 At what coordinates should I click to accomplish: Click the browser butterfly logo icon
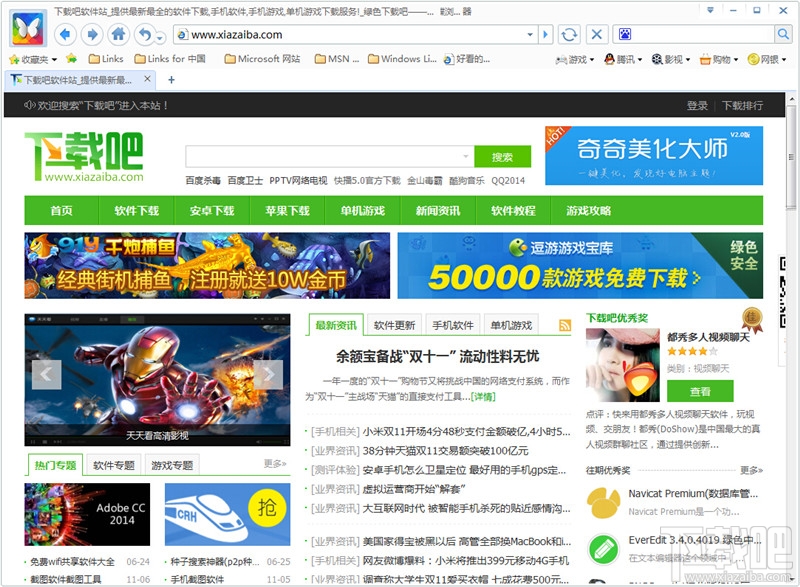(28, 28)
